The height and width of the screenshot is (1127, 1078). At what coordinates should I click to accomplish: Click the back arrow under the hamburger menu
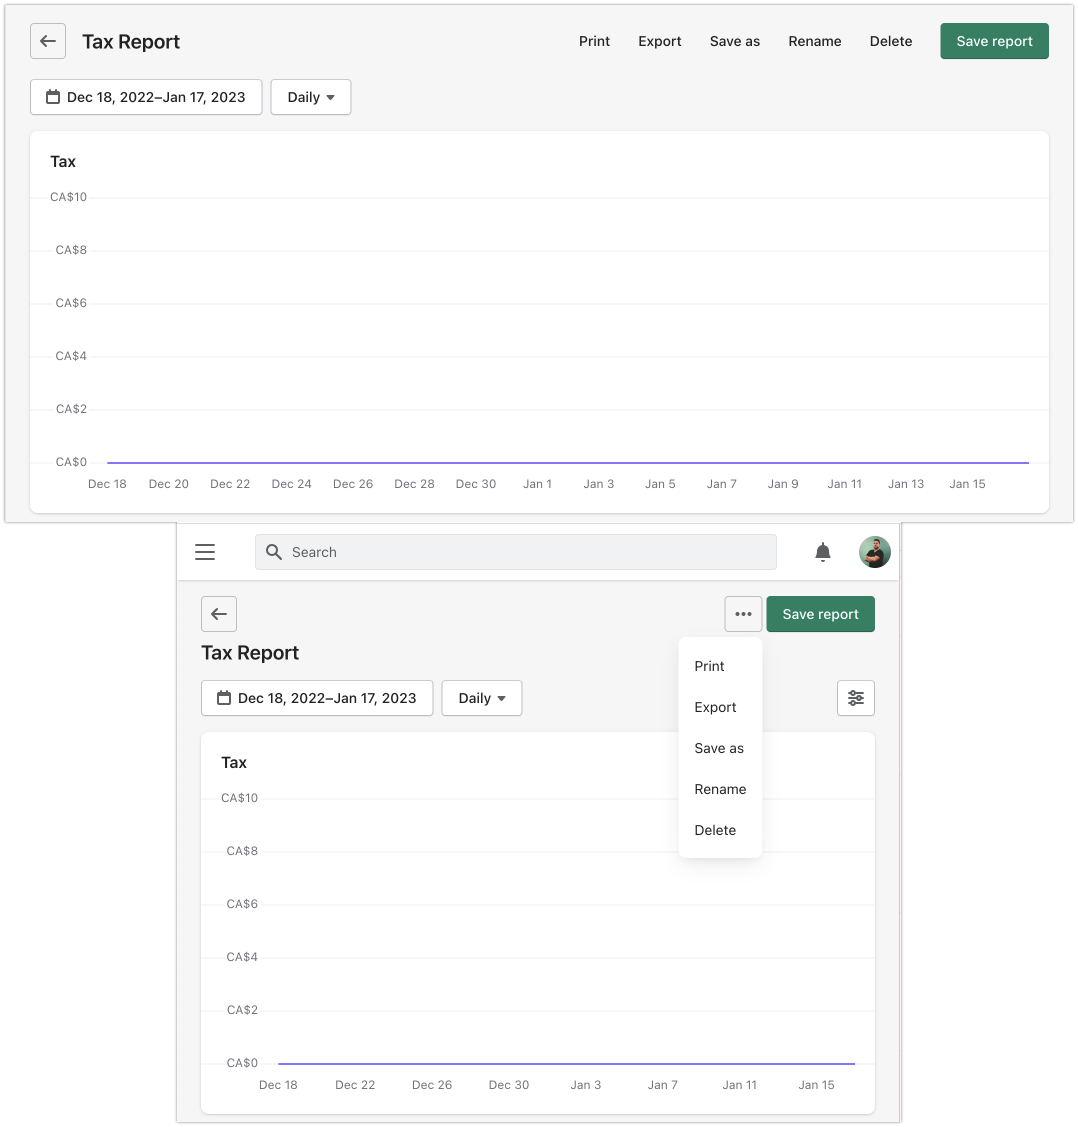coord(219,614)
